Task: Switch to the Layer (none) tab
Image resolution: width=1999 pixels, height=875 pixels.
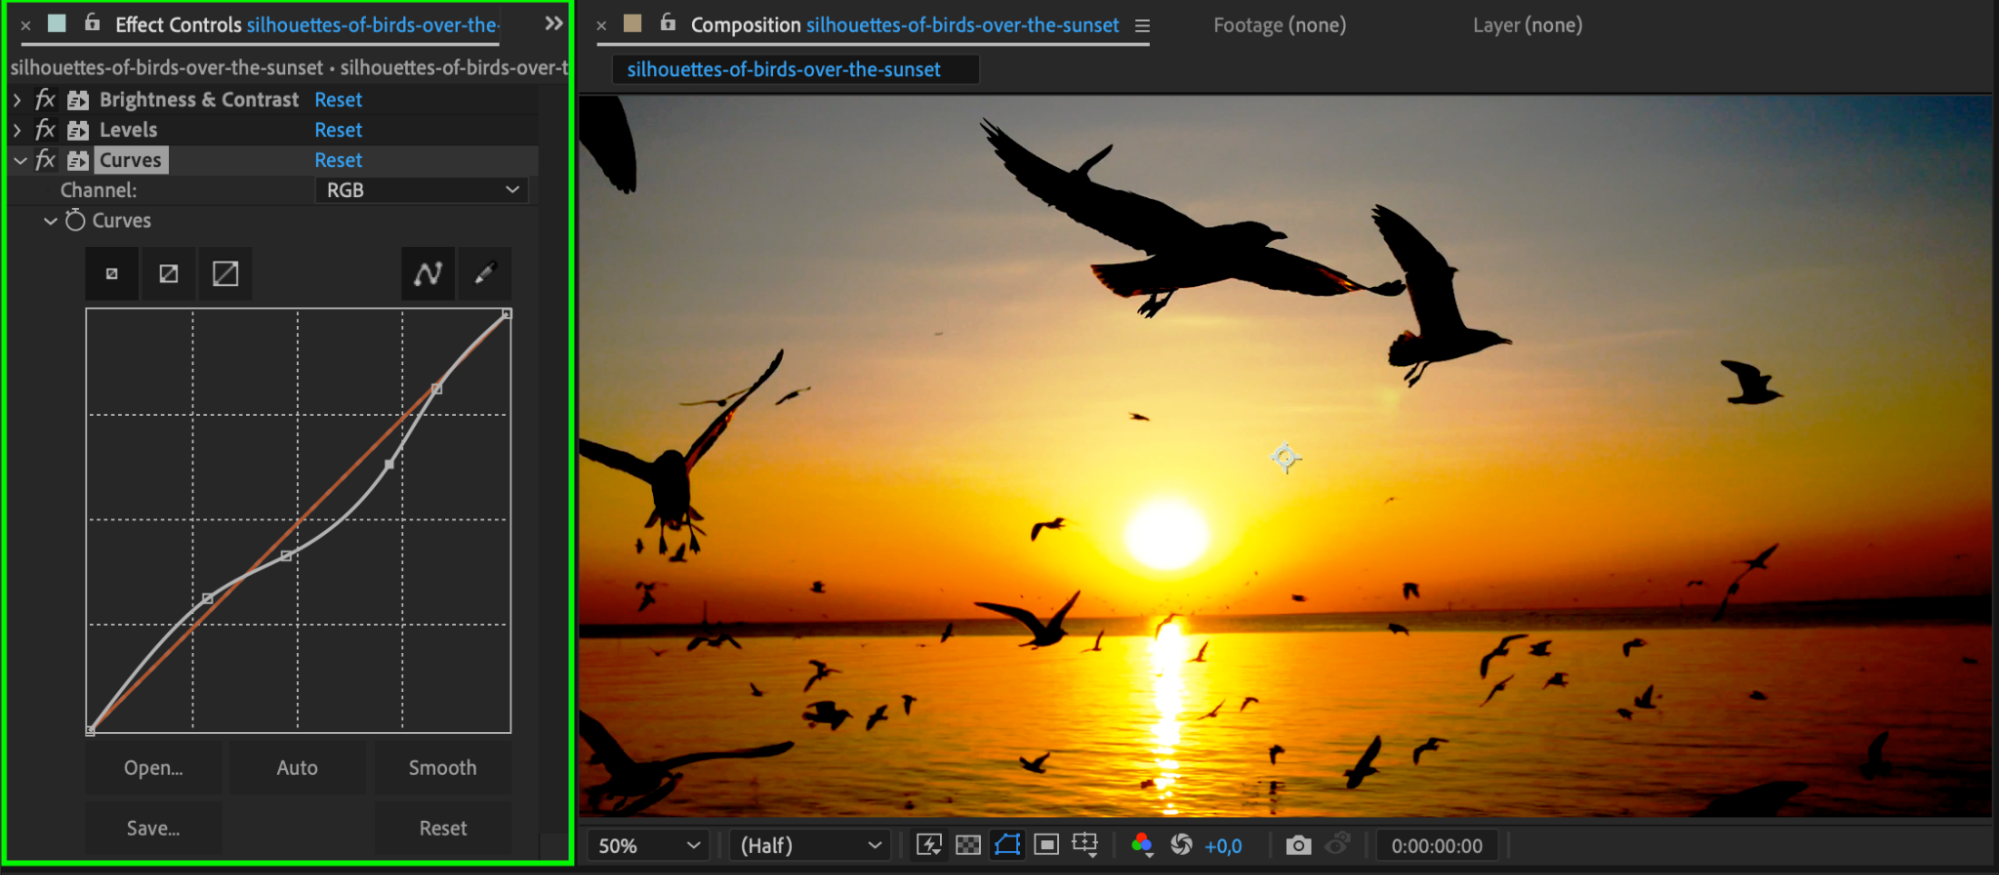Action: [1527, 25]
